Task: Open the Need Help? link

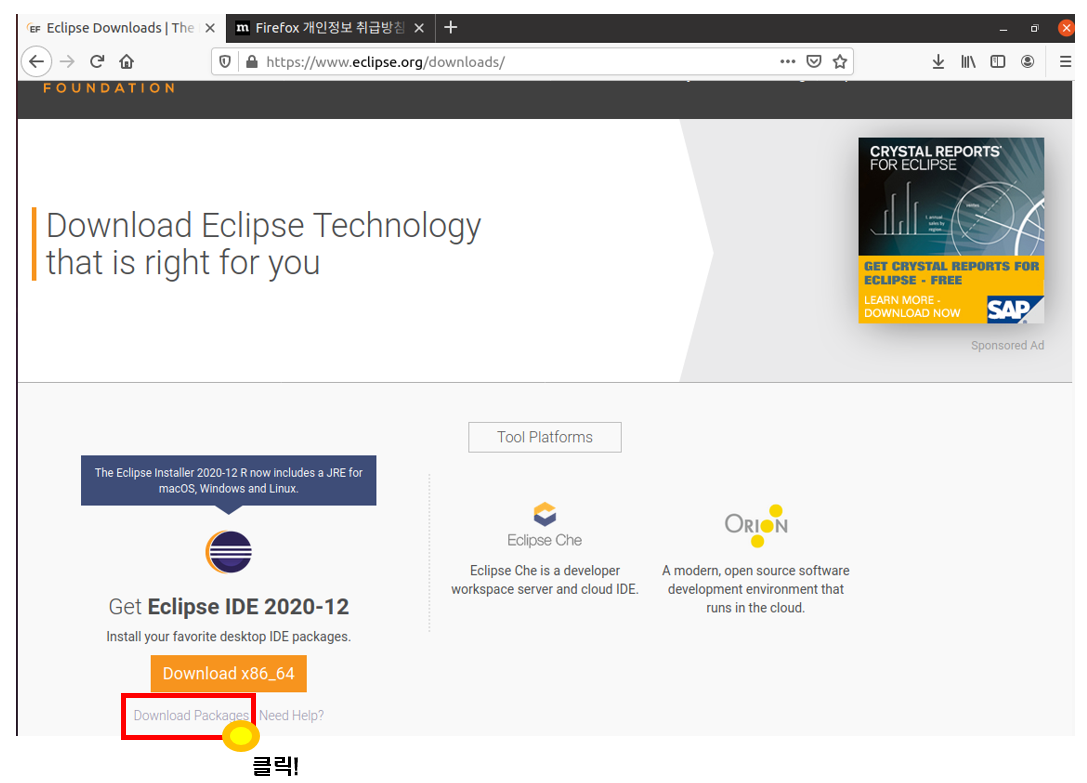Action: (291, 715)
